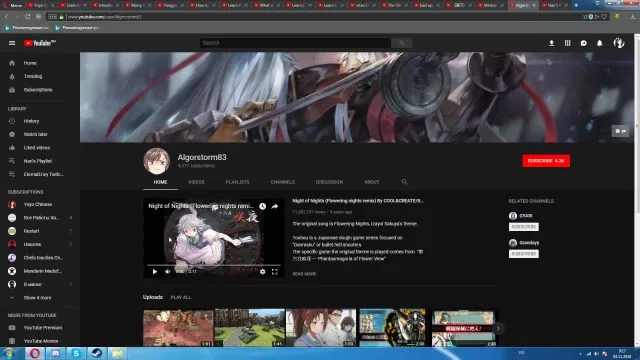
Task: Open the Night of Nights video title link
Action: click(358, 201)
